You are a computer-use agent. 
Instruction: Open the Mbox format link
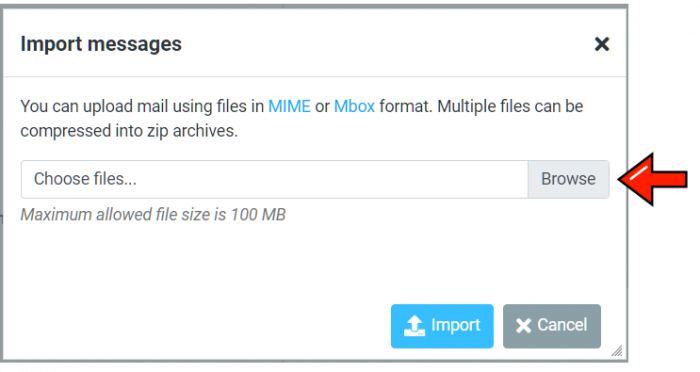point(354,106)
